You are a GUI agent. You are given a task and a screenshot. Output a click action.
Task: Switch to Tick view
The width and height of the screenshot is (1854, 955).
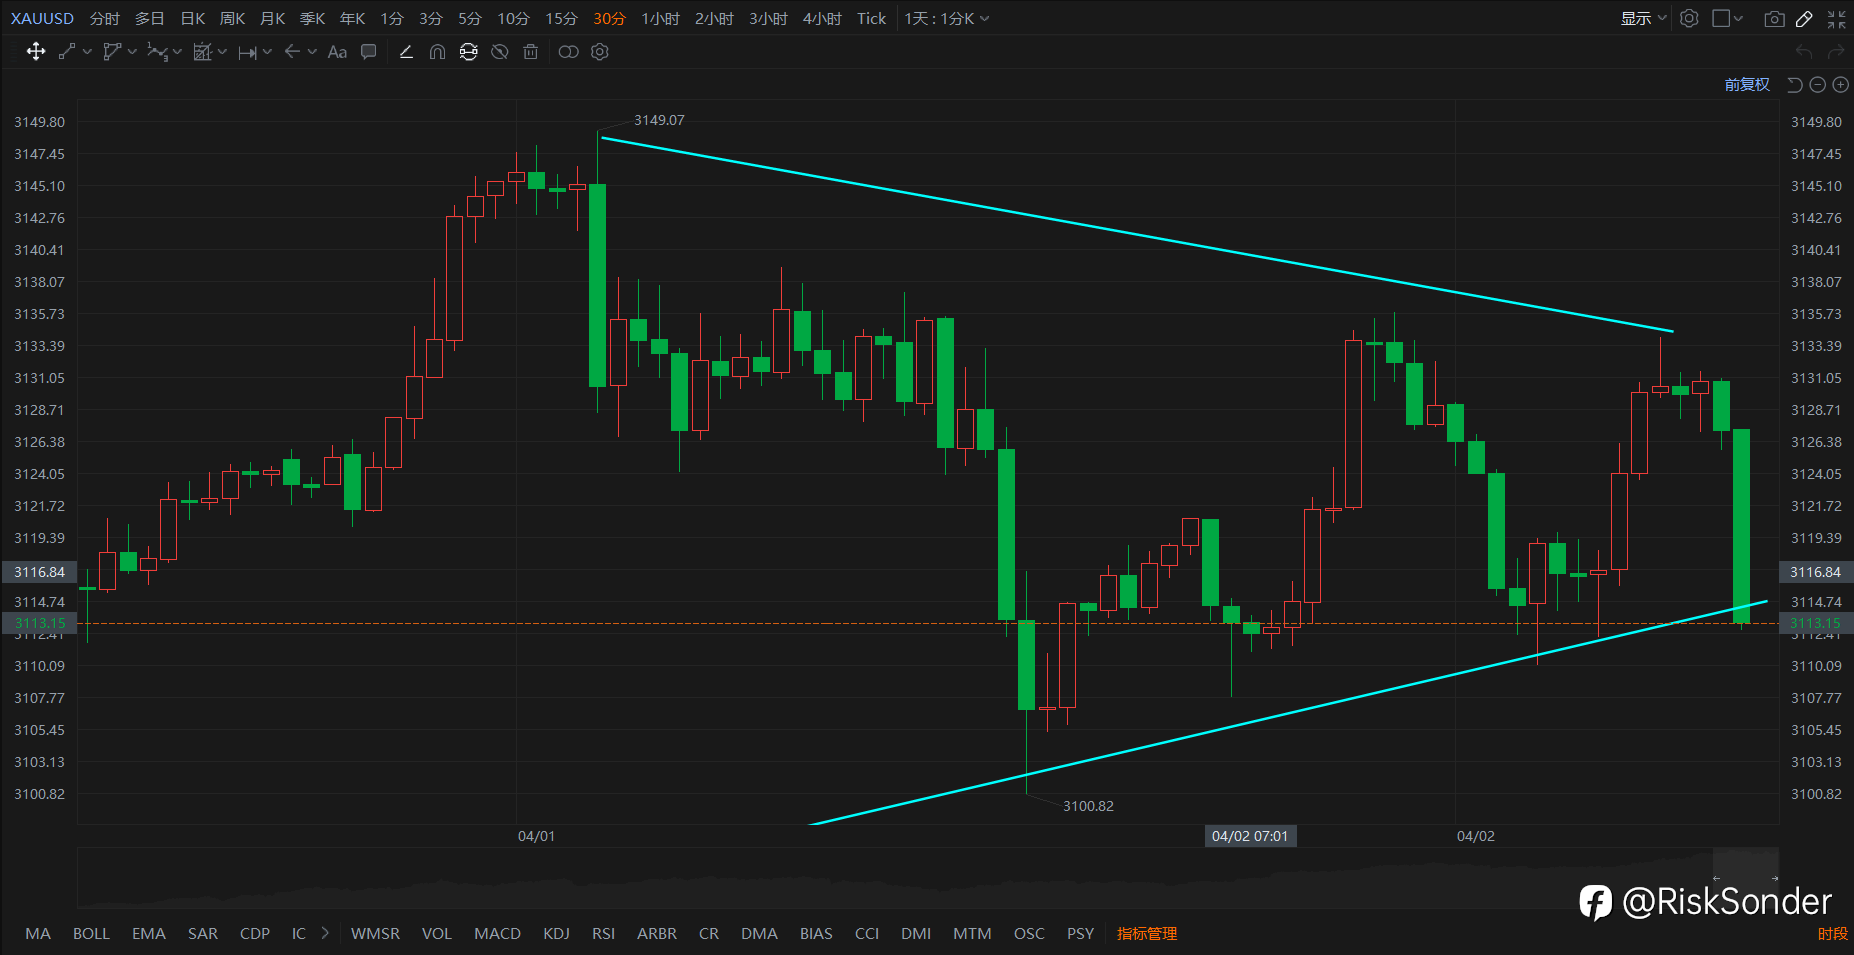(x=871, y=19)
